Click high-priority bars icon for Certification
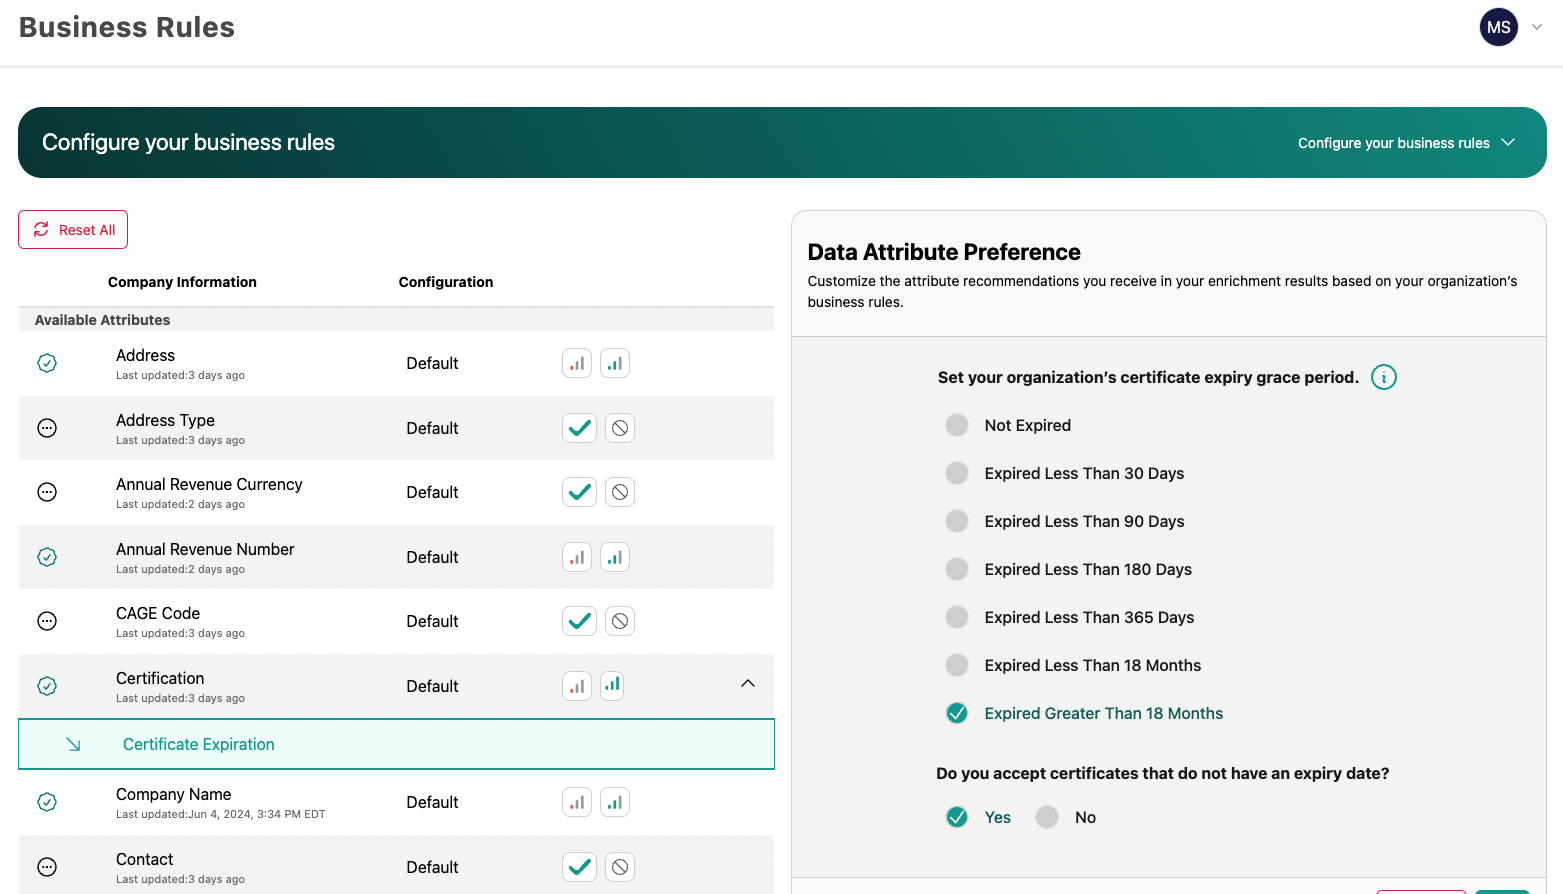 [612, 685]
